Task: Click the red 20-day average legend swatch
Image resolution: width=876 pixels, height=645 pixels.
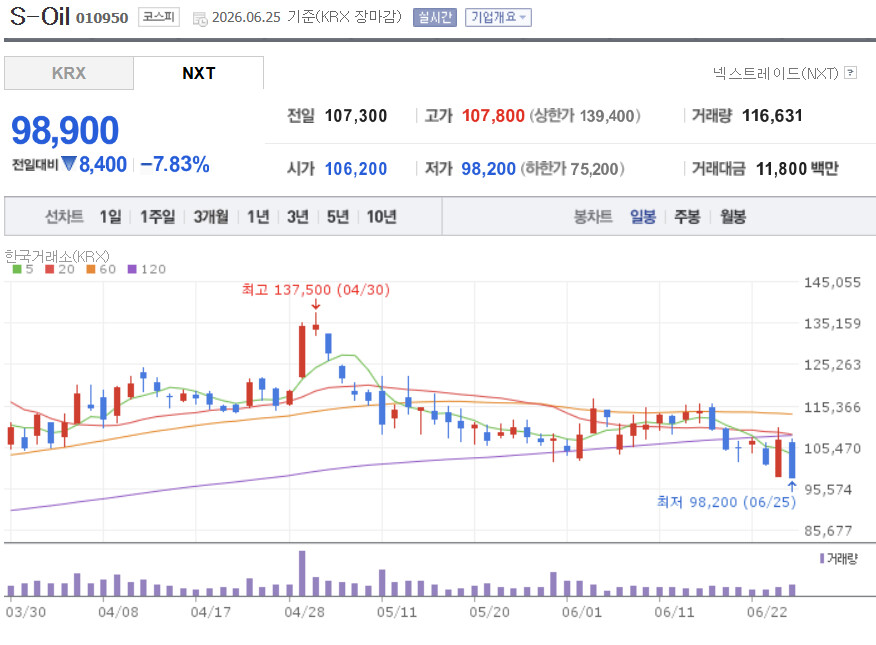Action: point(50,269)
